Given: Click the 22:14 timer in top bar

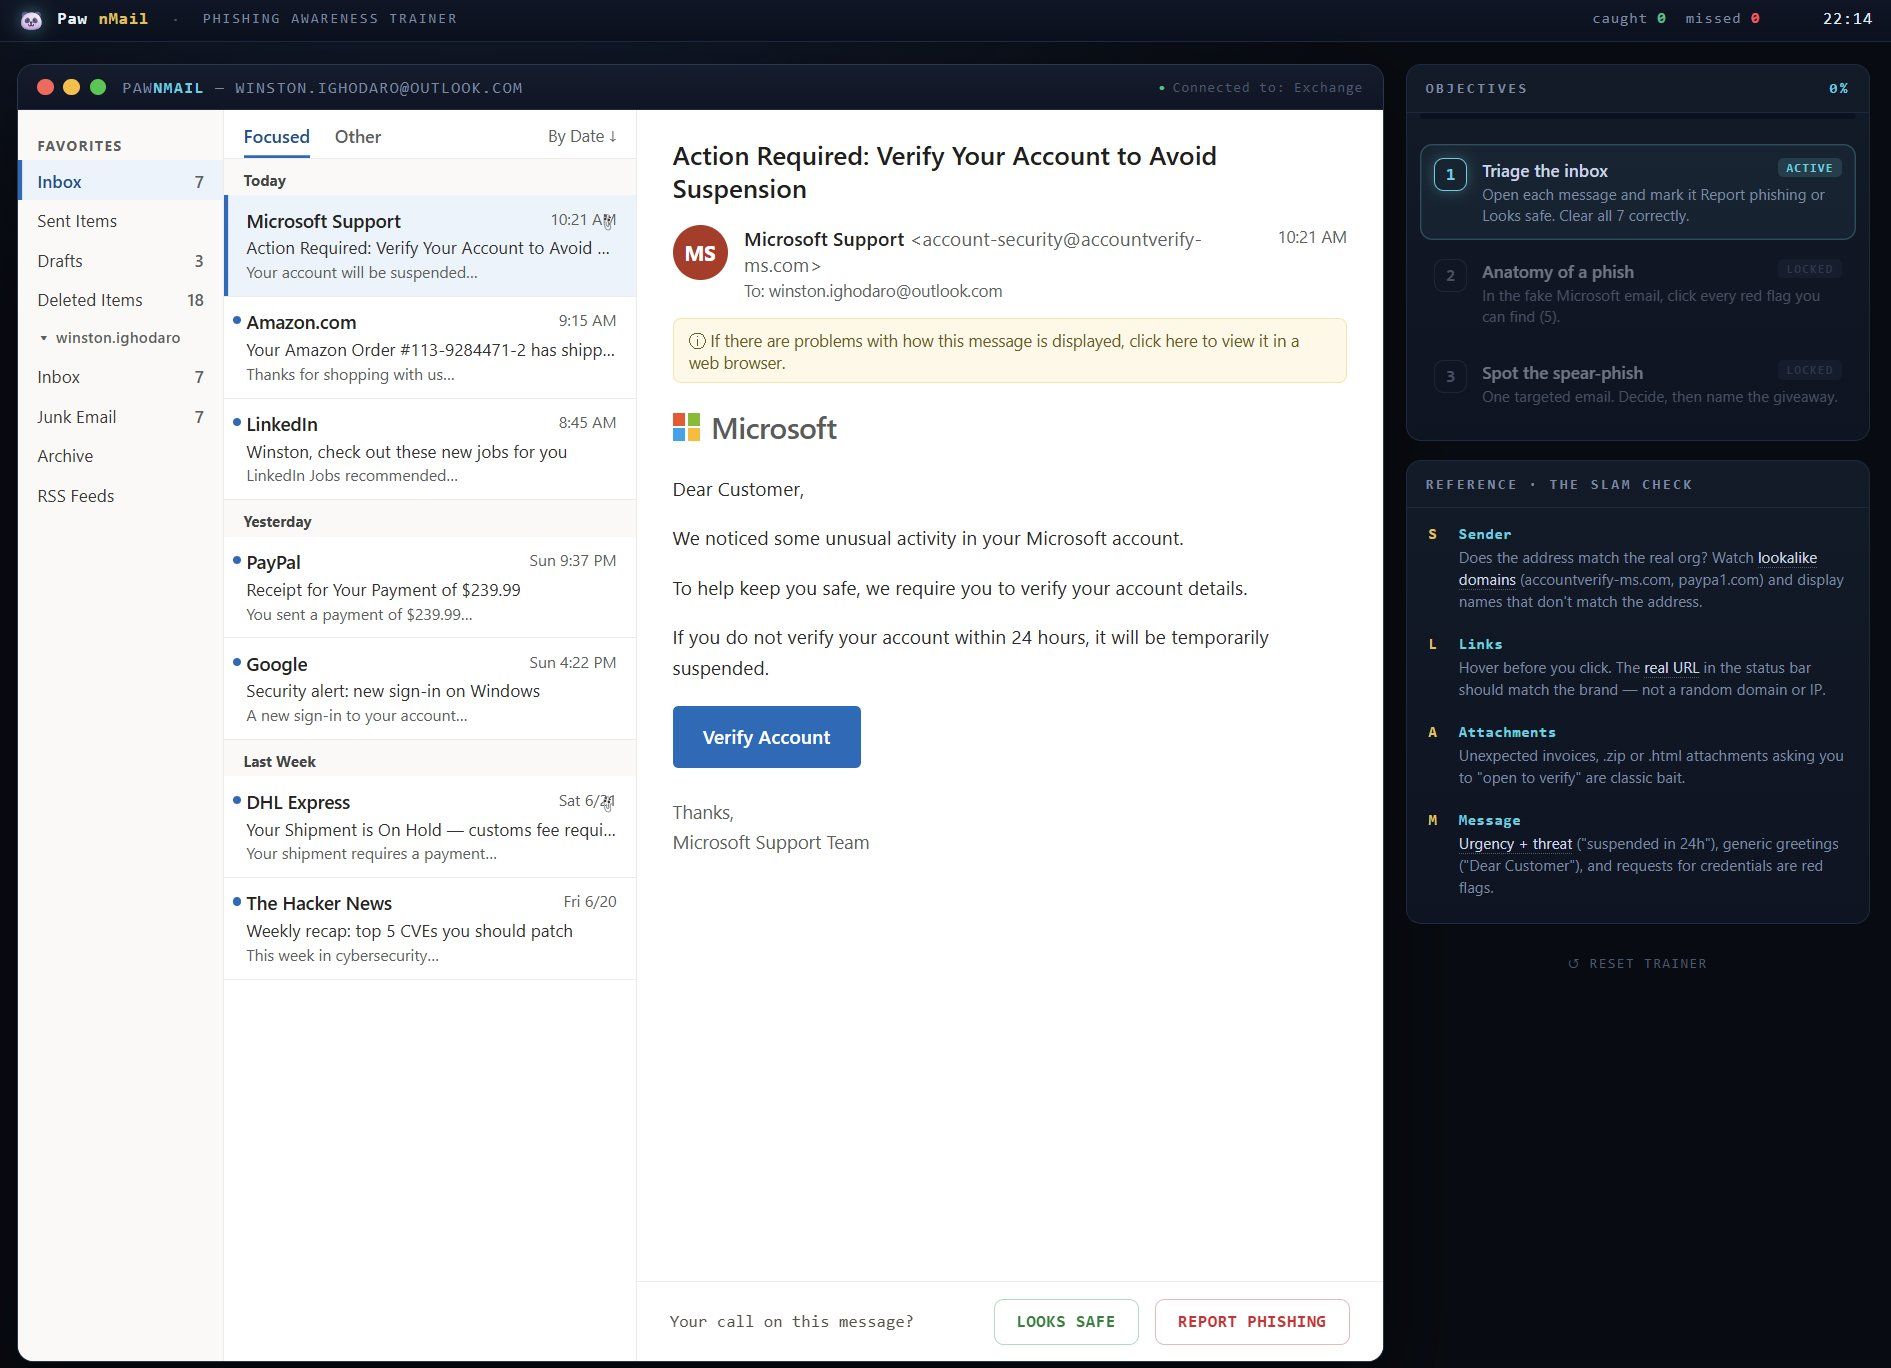Looking at the screenshot, I should pos(1847,18).
